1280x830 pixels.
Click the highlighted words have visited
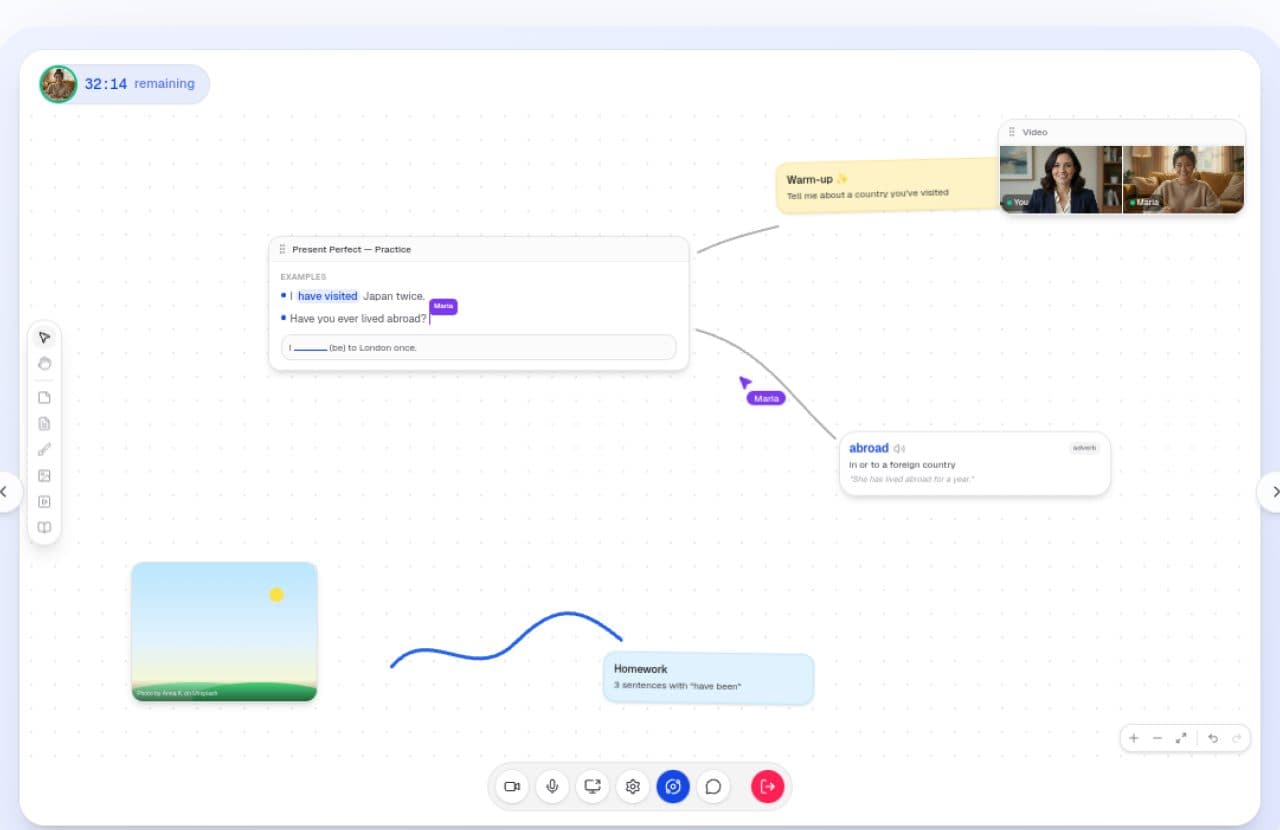(327, 296)
